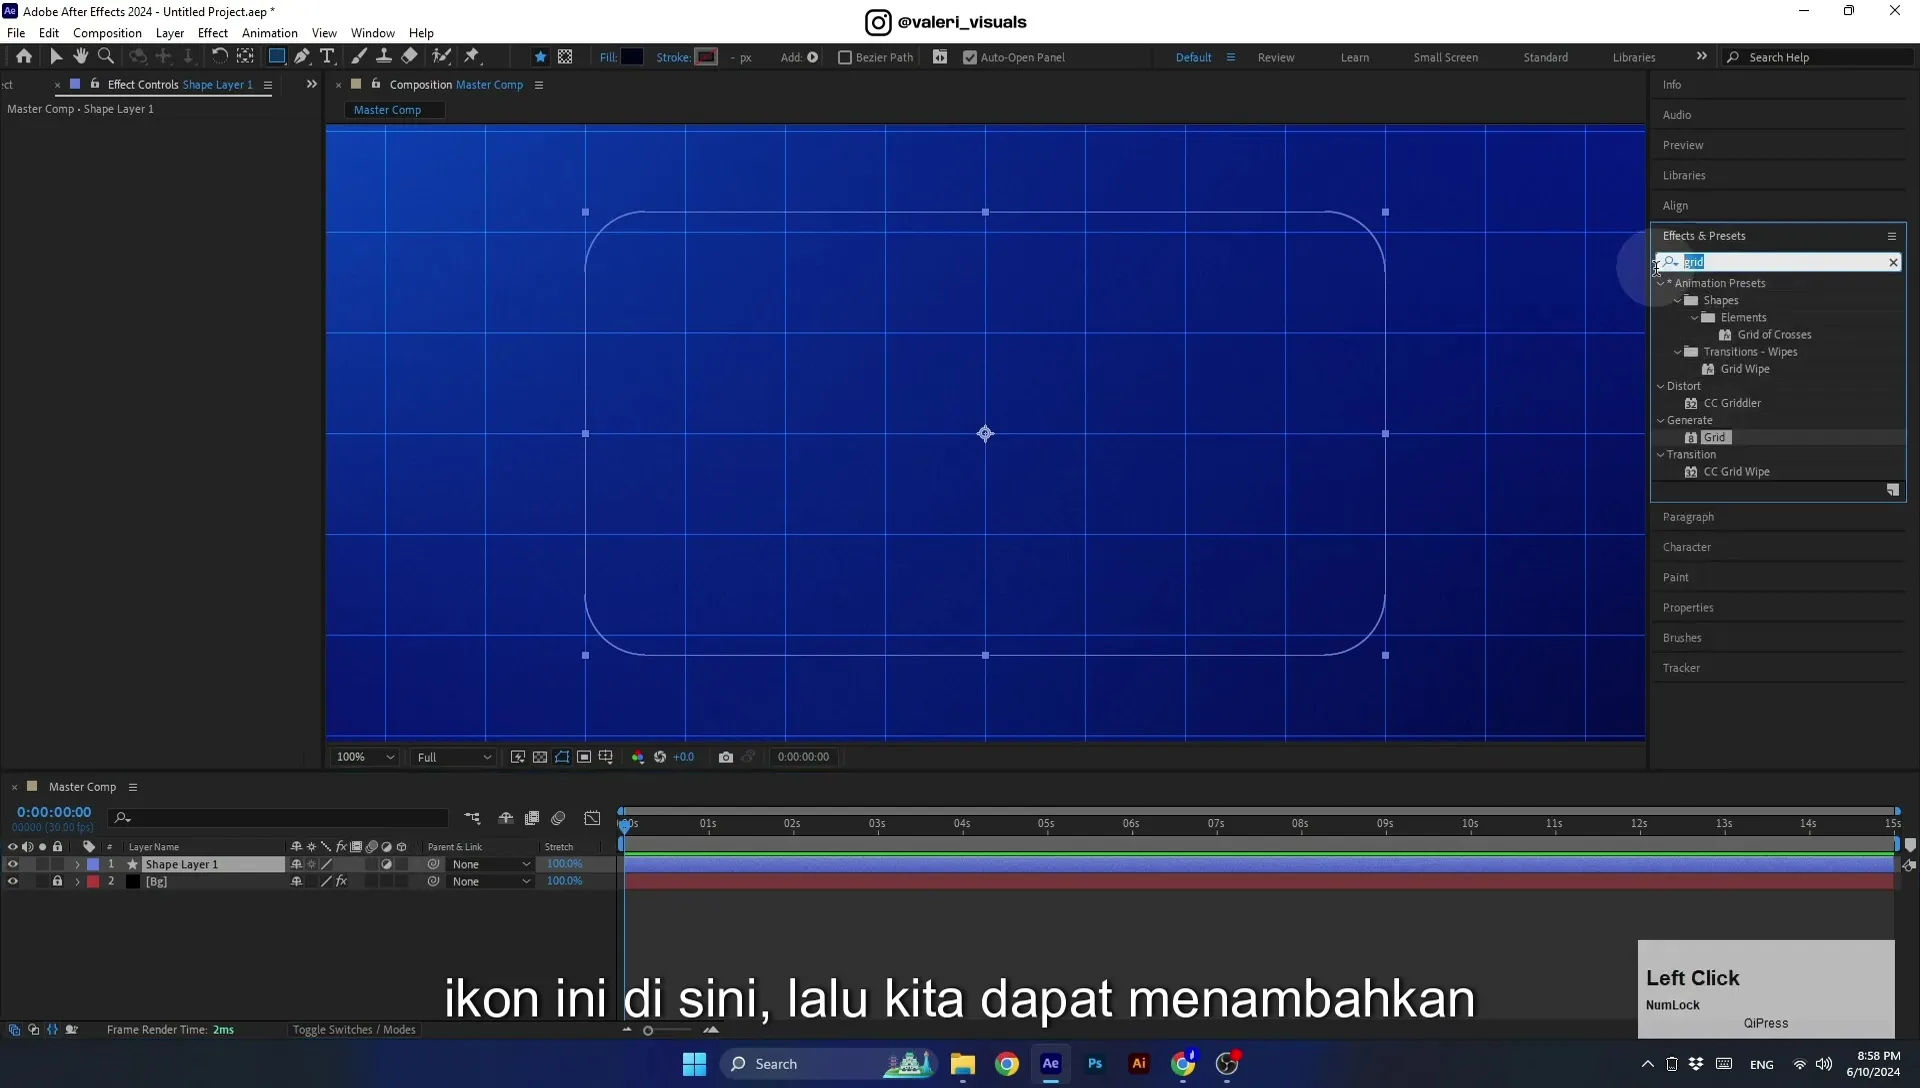Unlock the [Bg] layer lock toggle
This screenshot has width=1920, height=1088.
tap(57, 881)
